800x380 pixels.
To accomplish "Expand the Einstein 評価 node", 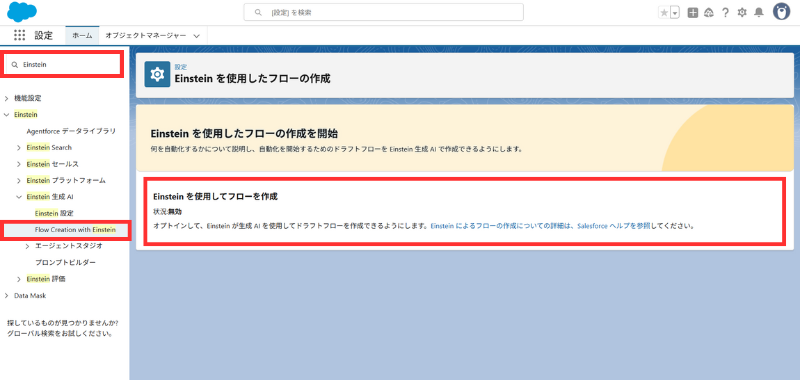I will click(x=19, y=279).
